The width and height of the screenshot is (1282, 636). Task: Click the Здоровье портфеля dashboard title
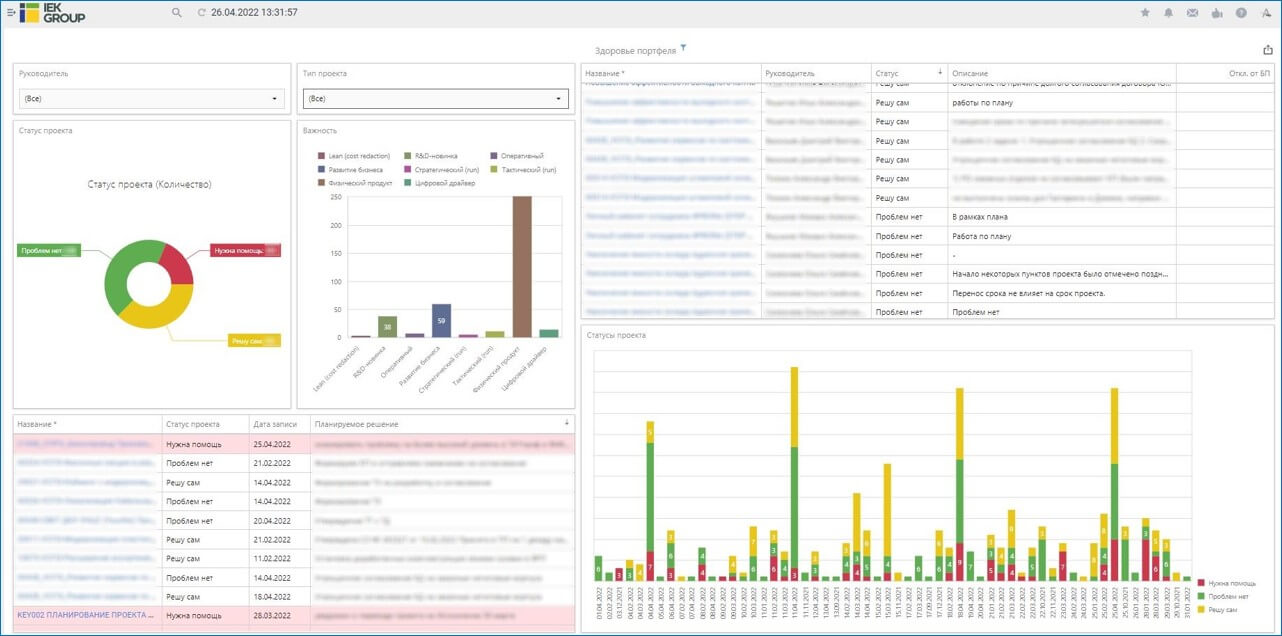click(635, 50)
